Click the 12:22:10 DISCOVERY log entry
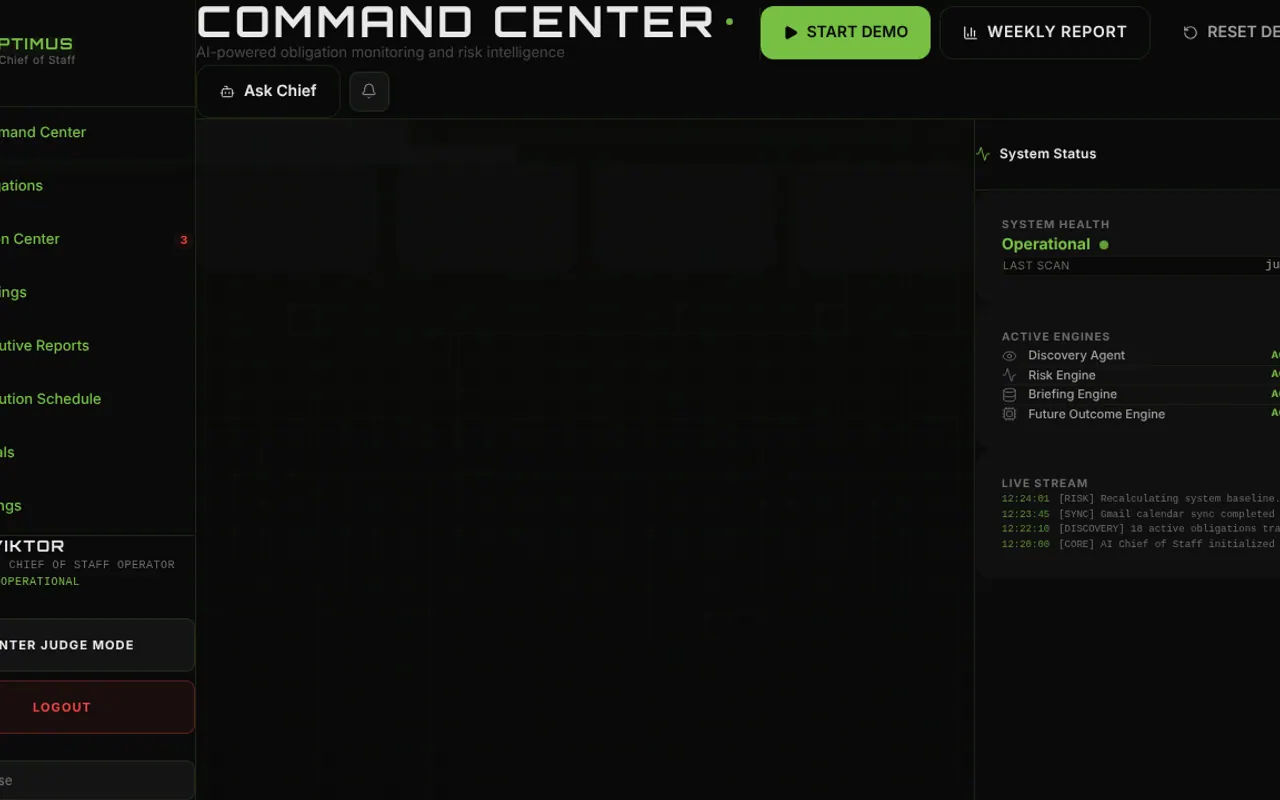This screenshot has height=800, width=1280. pos(1140,529)
